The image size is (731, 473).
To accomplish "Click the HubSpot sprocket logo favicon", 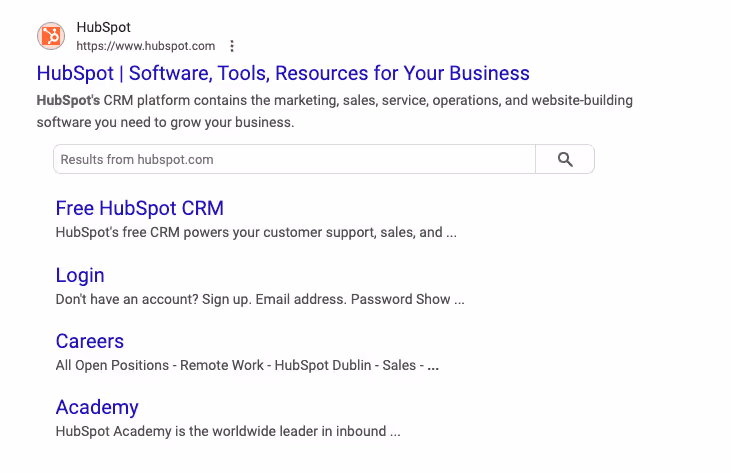I will click(x=51, y=36).
